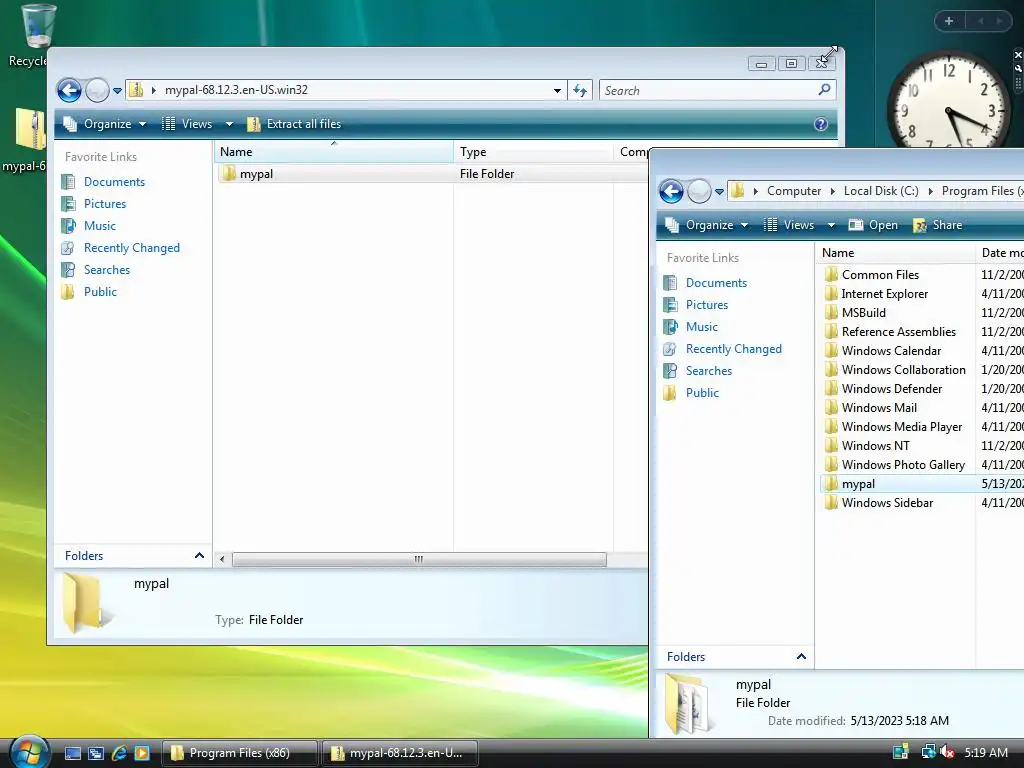Select Windows Media Player folder
Image resolution: width=1024 pixels, height=768 pixels.
coord(893,426)
